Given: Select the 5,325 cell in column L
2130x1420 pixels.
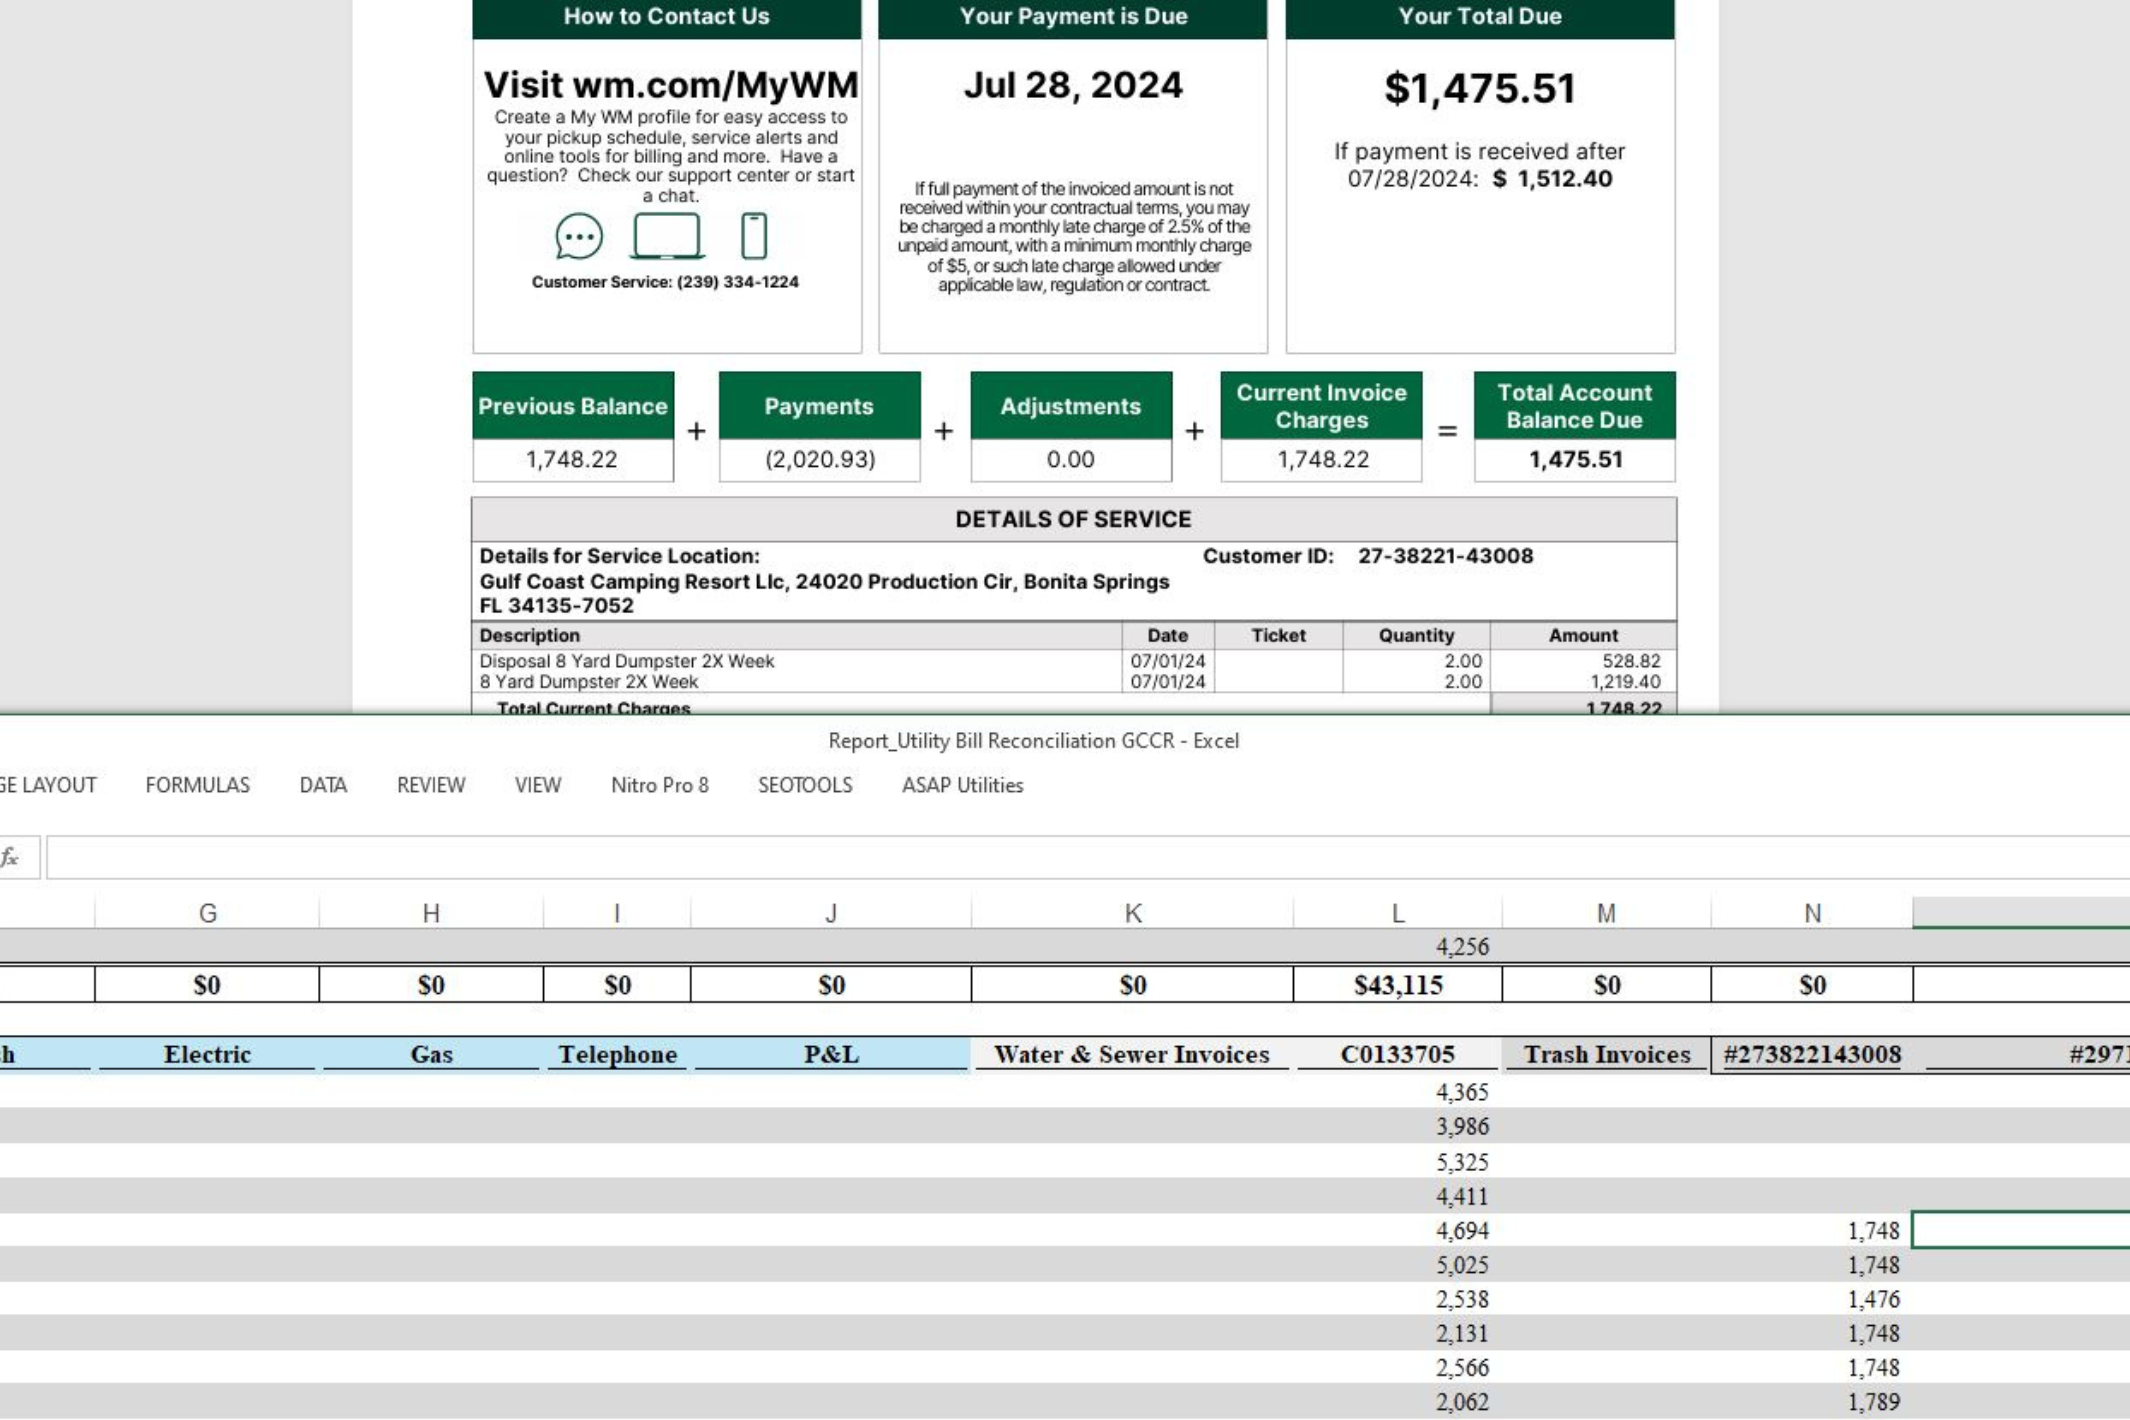Looking at the screenshot, I should pos(1398,1162).
